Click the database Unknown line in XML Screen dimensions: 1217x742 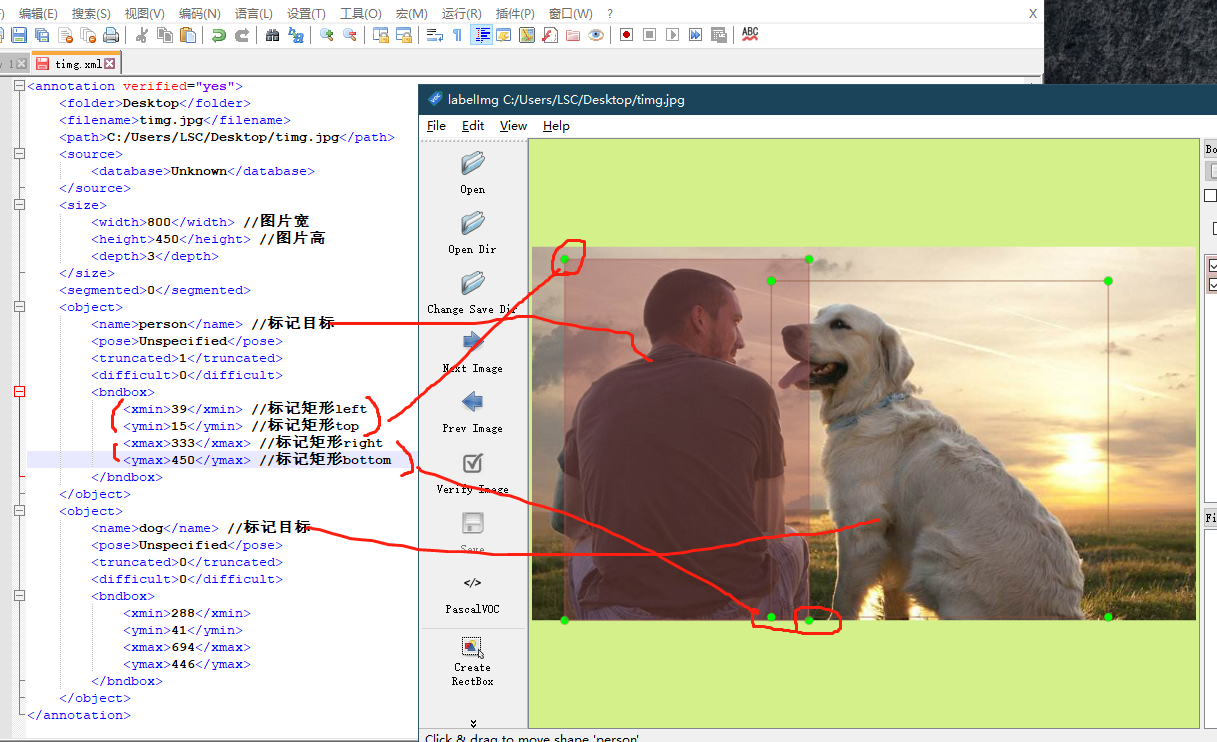tap(203, 171)
